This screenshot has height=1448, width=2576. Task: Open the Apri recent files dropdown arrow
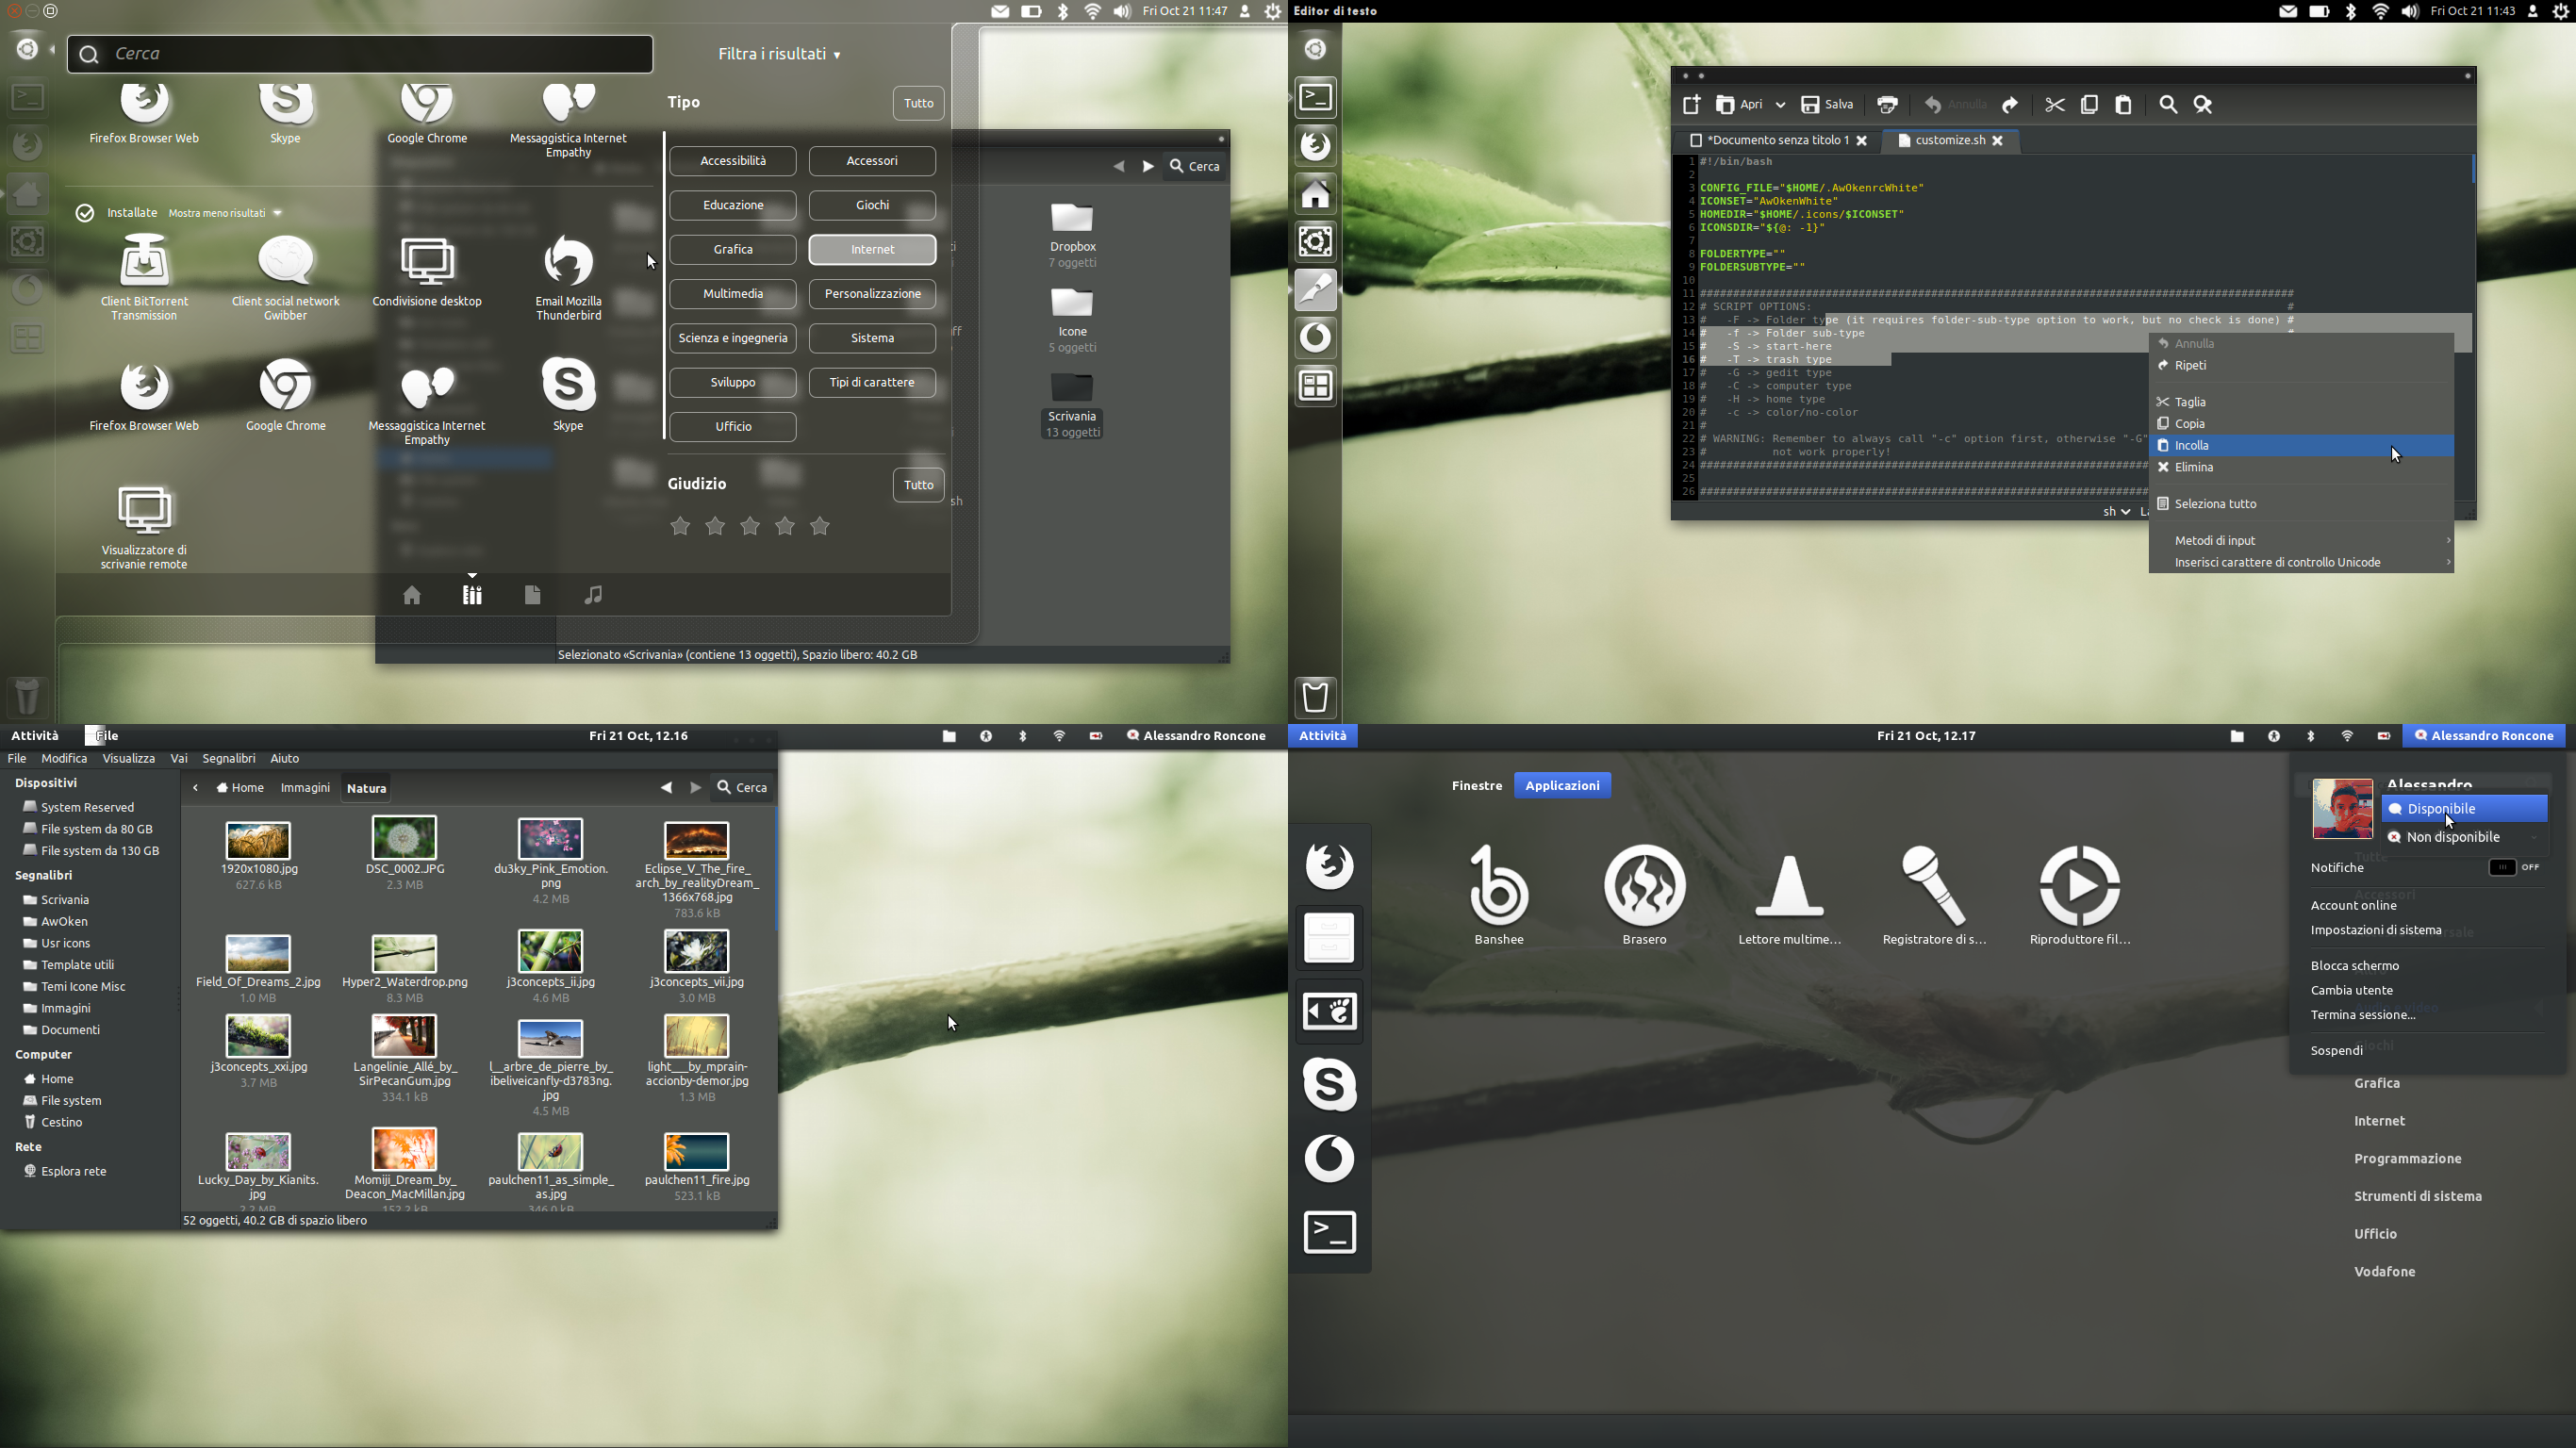[1780, 105]
